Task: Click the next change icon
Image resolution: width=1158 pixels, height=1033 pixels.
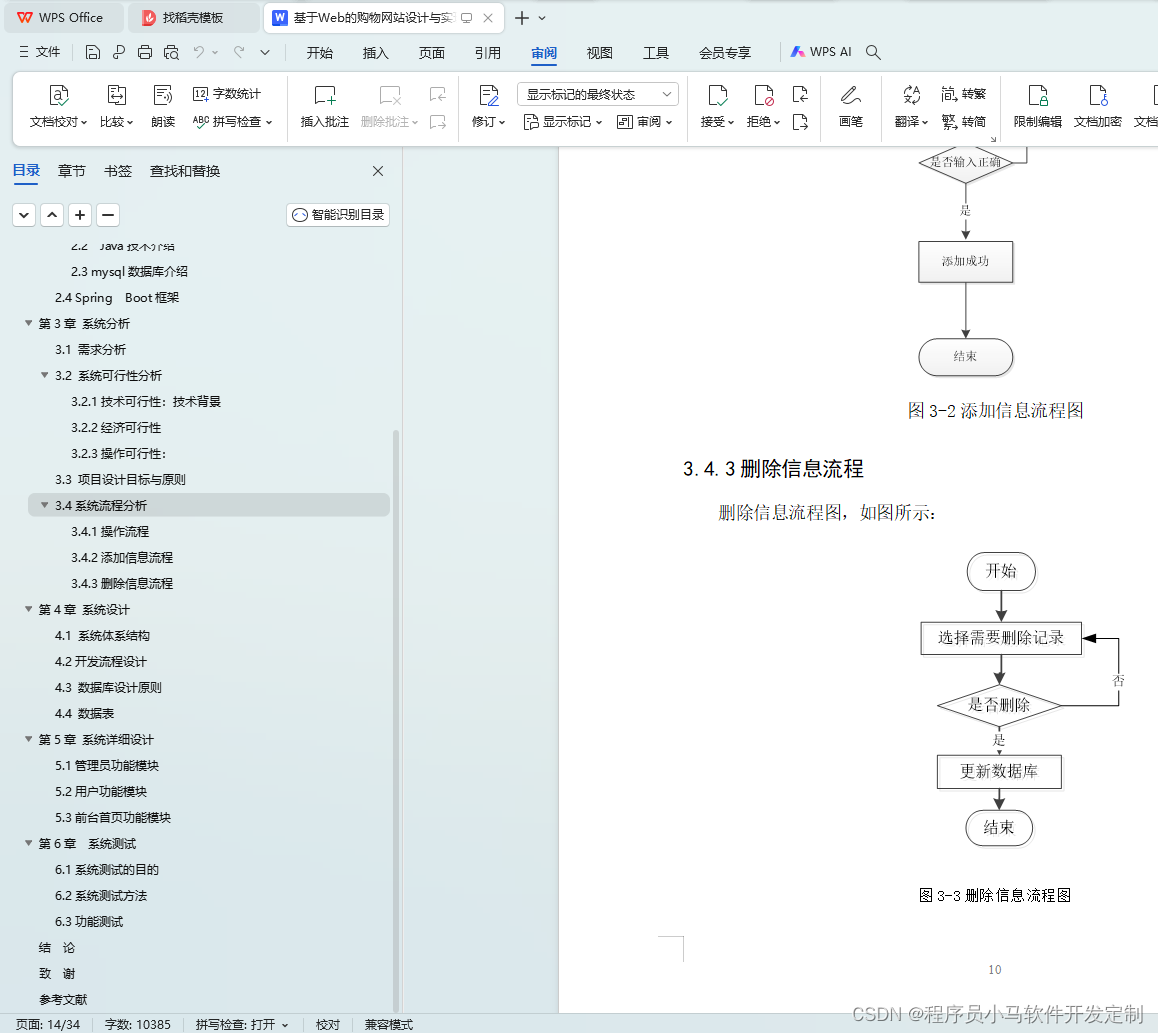Action: click(x=800, y=122)
